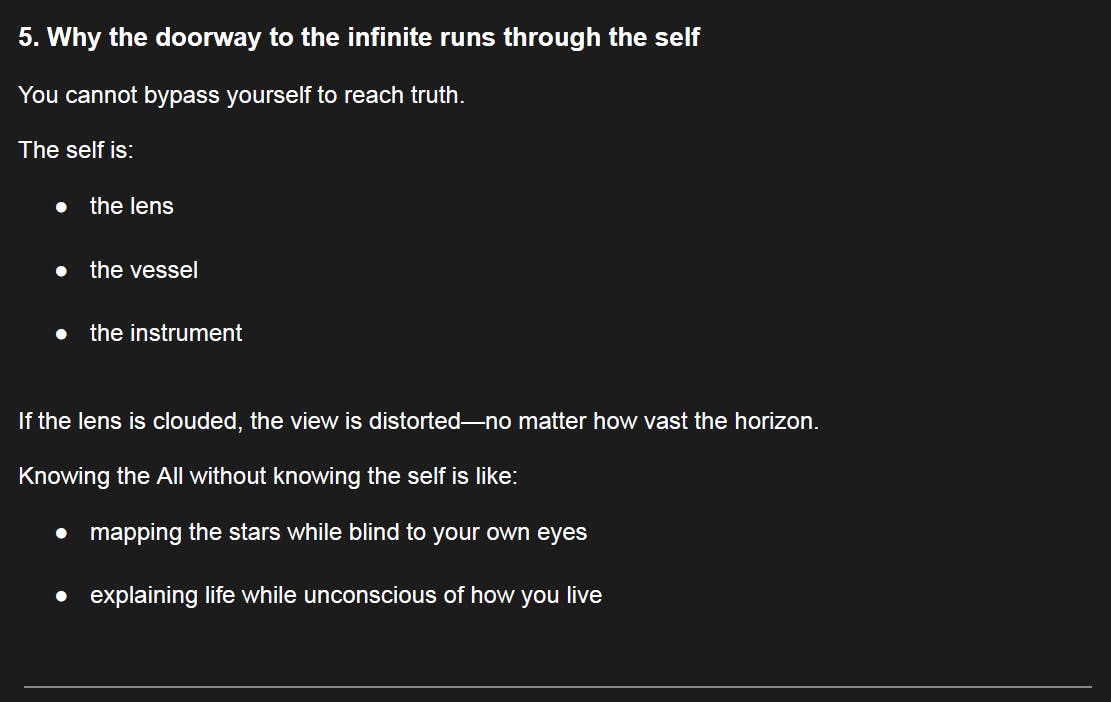
Task: Click the "The self is:" line
Action: pyautogui.click(x=76, y=150)
